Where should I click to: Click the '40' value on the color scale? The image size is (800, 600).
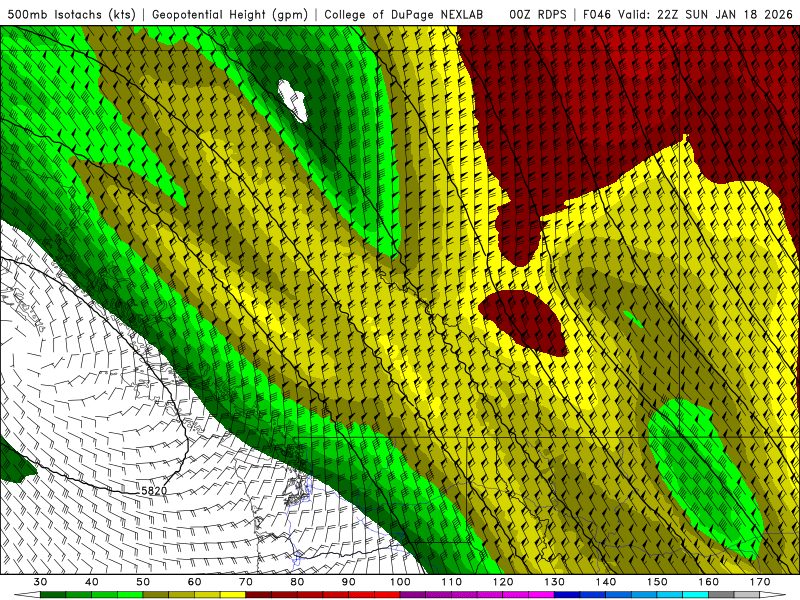pyautogui.click(x=92, y=582)
